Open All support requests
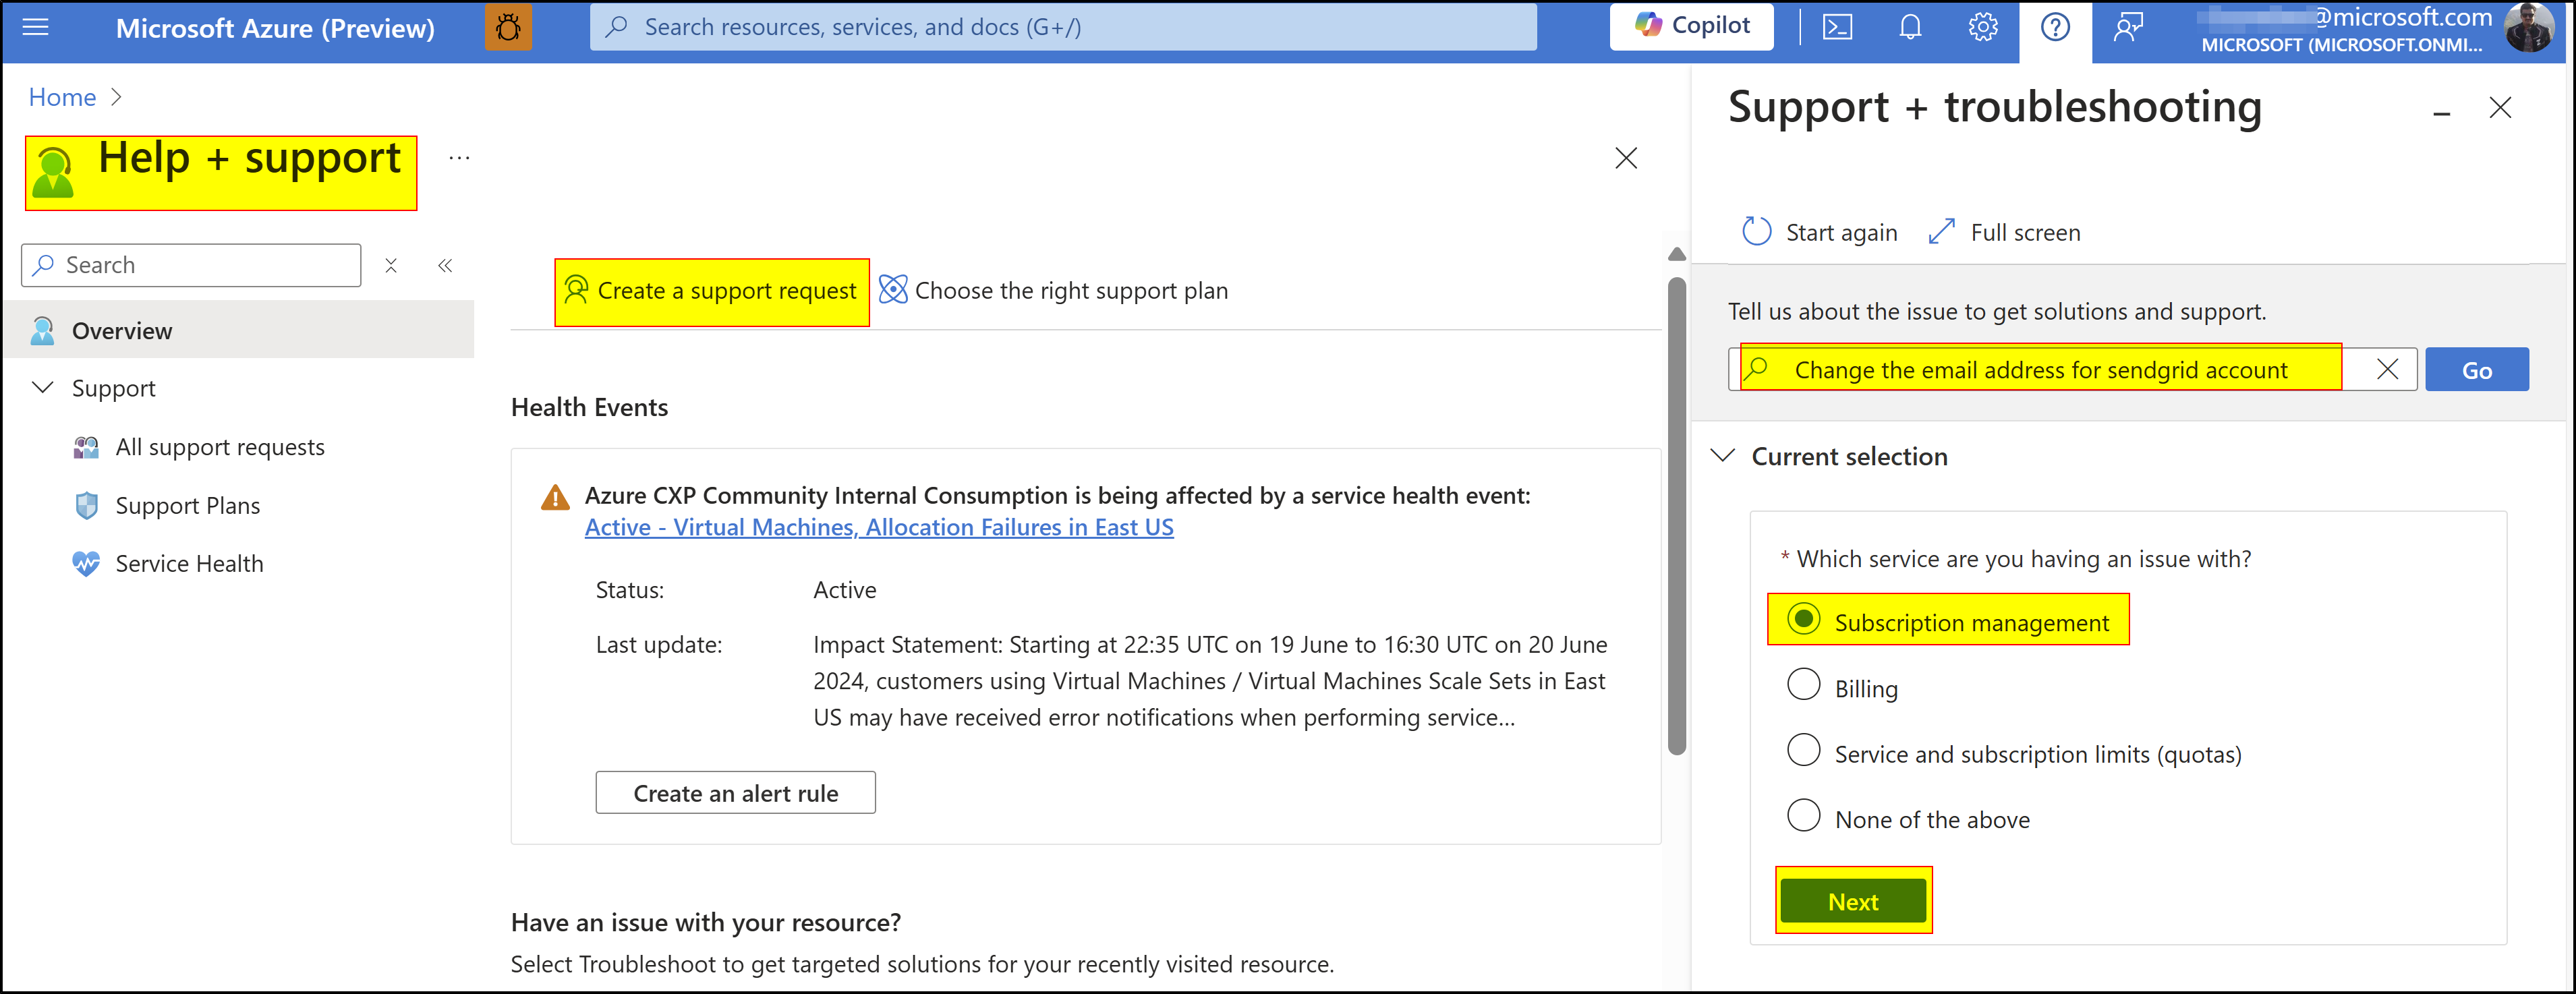Viewport: 2576px width, 994px height. (220, 447)
